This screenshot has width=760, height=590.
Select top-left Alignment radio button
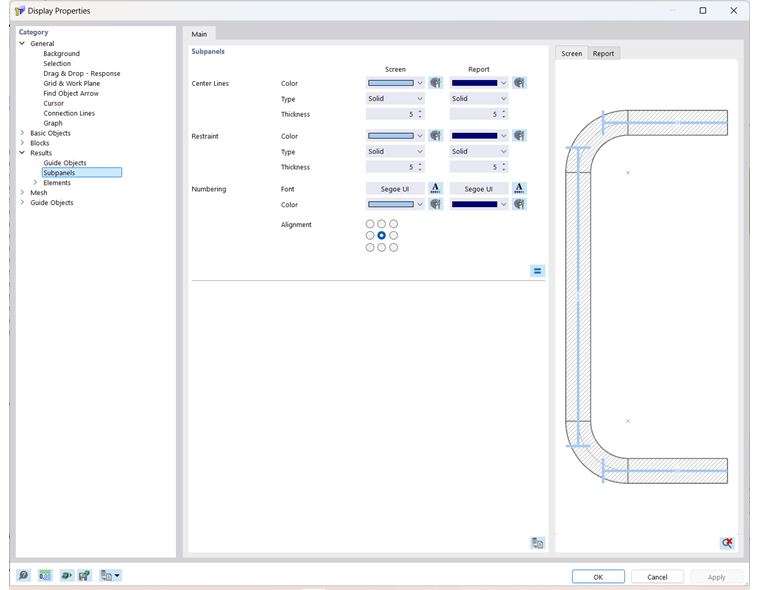370,224
